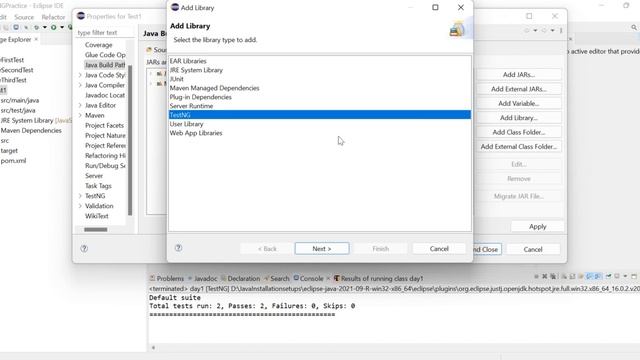Click Add Variable button
Image resolution: width=640 pixels, height=360 pixels.
518,103
